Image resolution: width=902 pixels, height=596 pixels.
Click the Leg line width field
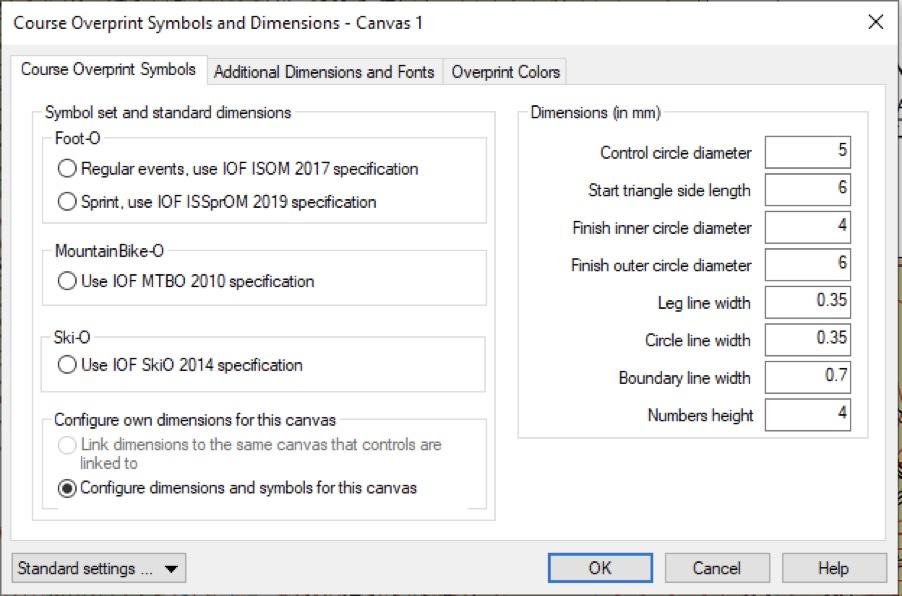tap(808, 302)
